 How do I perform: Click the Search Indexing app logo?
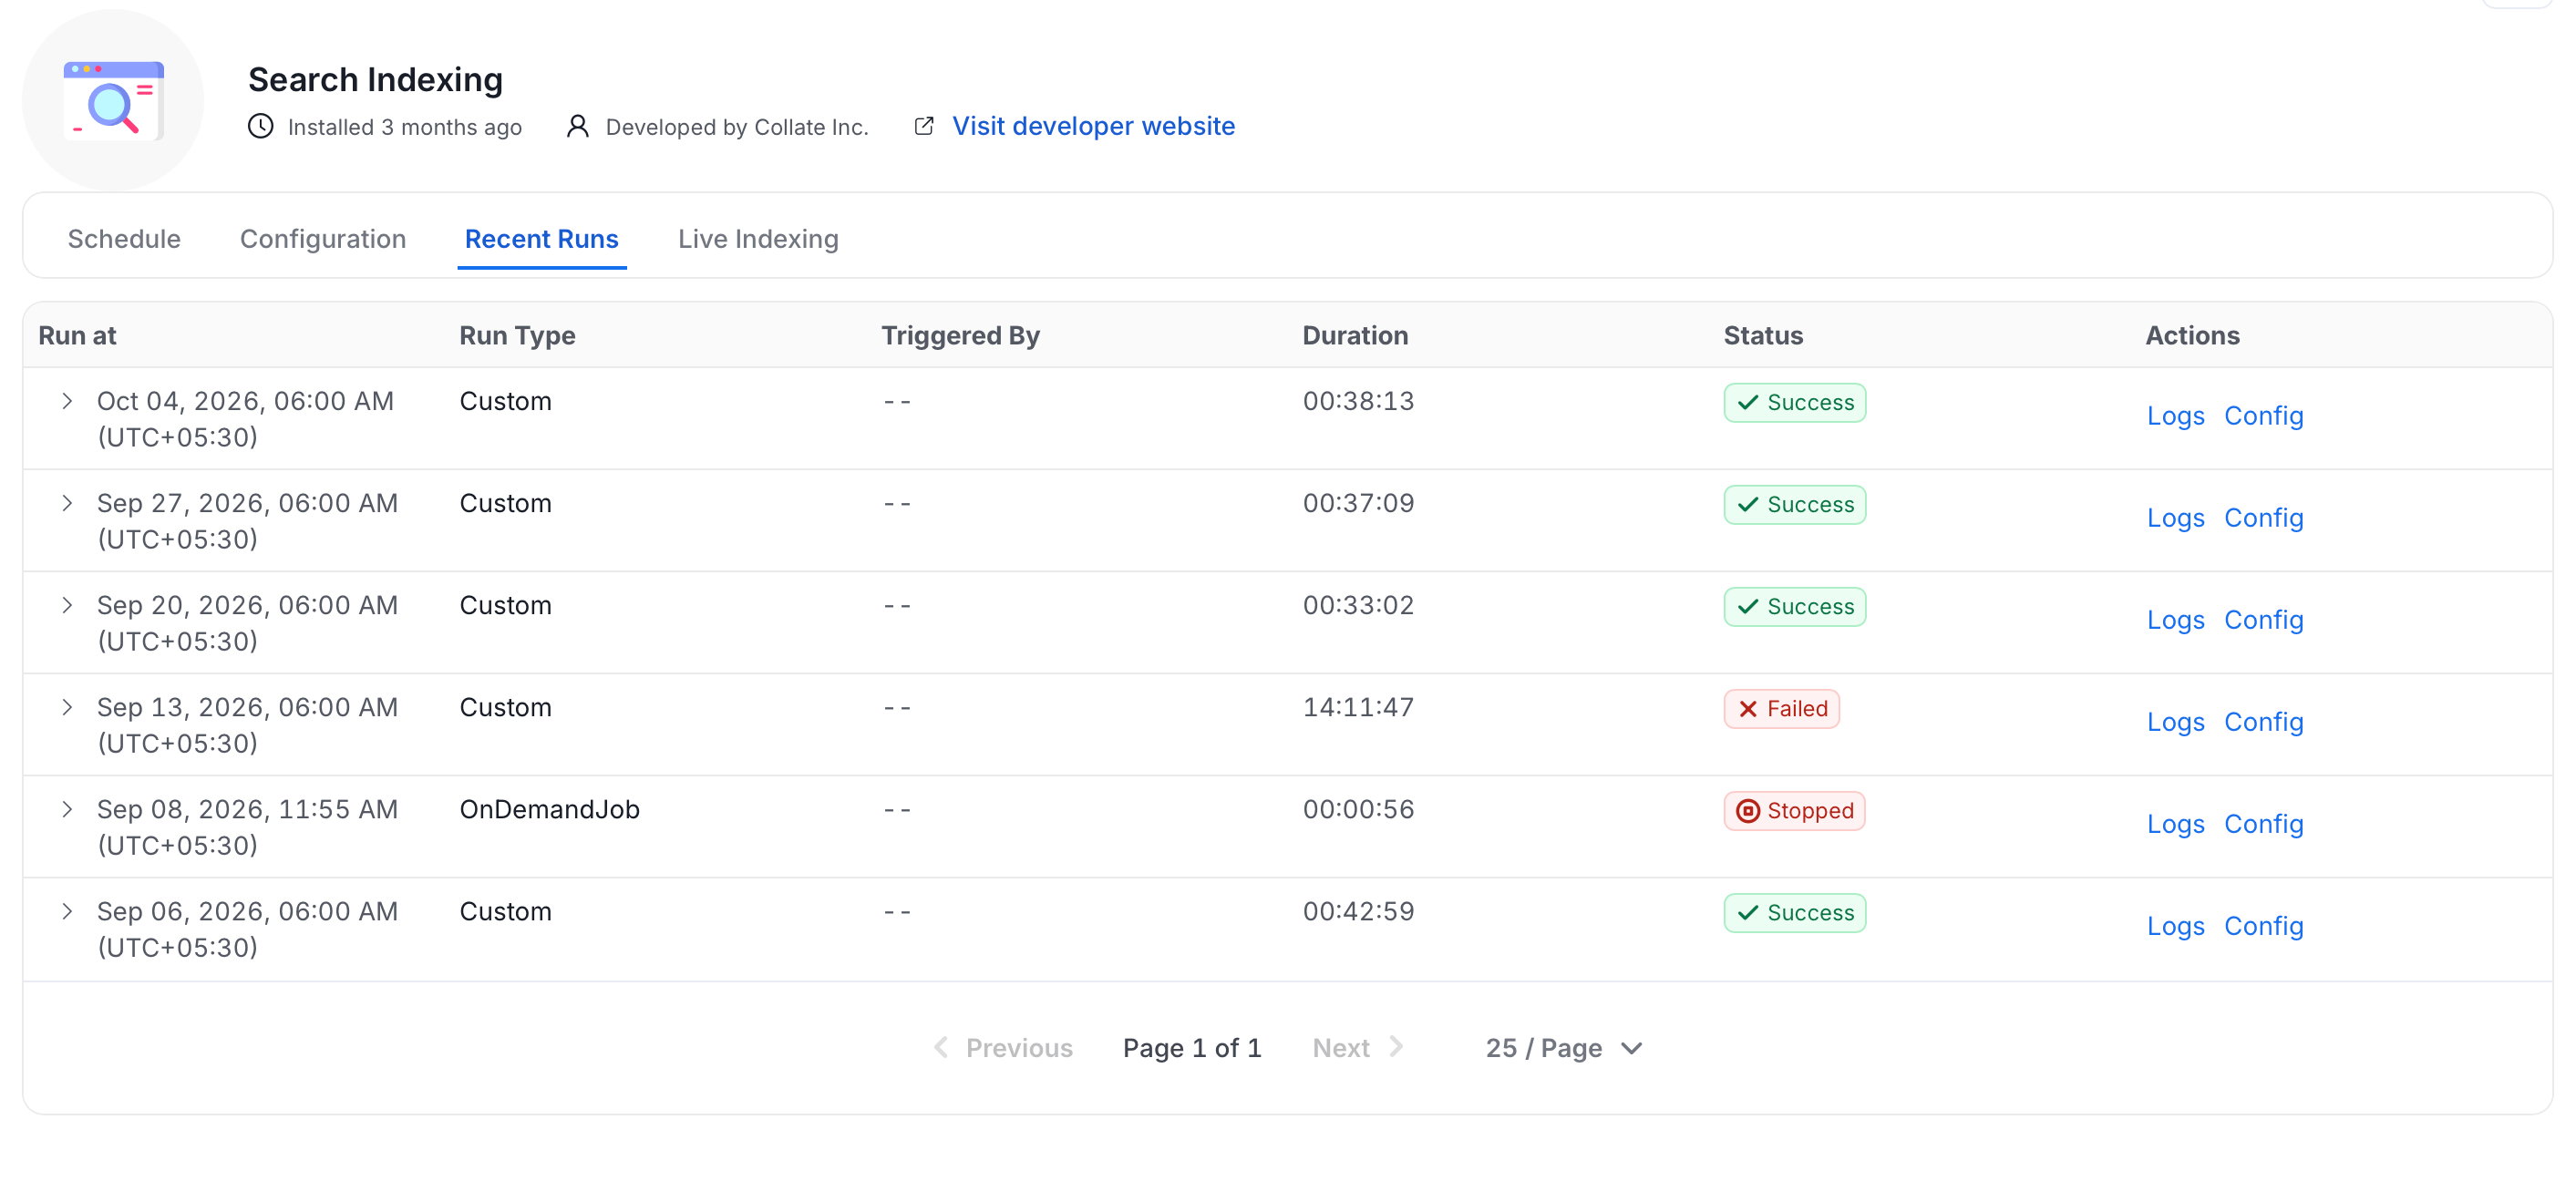[x=113, y=100]
